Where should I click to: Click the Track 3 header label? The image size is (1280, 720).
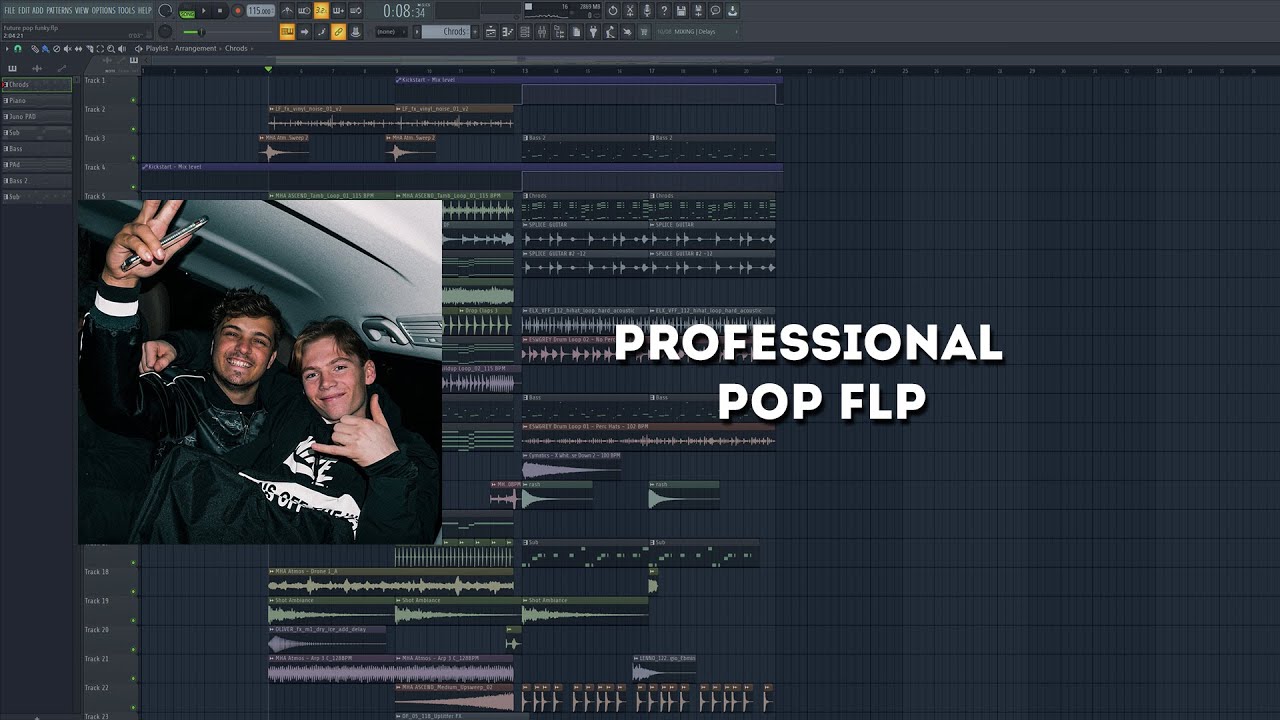point(95,138)
